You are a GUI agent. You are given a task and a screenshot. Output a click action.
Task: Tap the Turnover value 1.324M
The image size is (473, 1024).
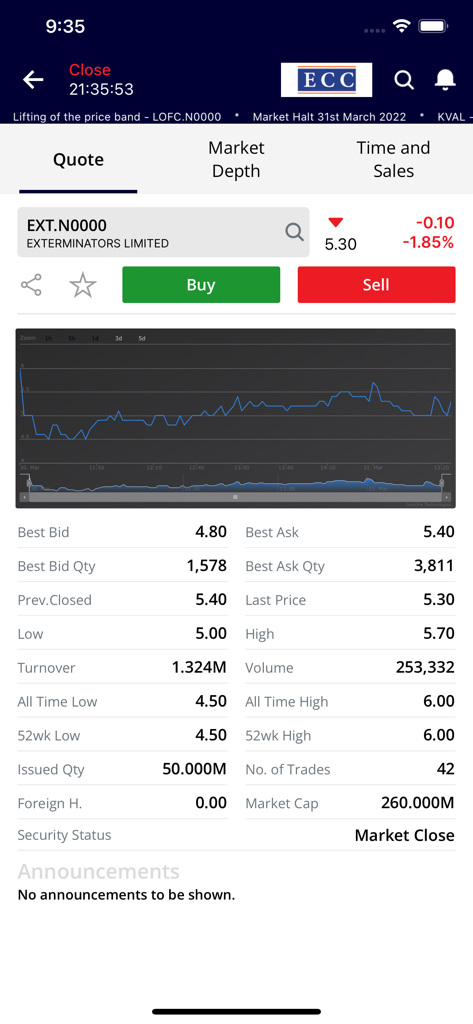pos(199,667)
